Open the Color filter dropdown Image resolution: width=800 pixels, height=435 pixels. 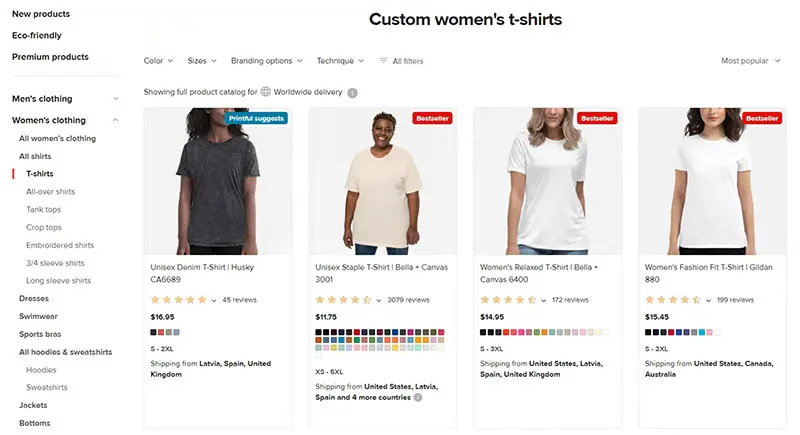coord(158,61)
